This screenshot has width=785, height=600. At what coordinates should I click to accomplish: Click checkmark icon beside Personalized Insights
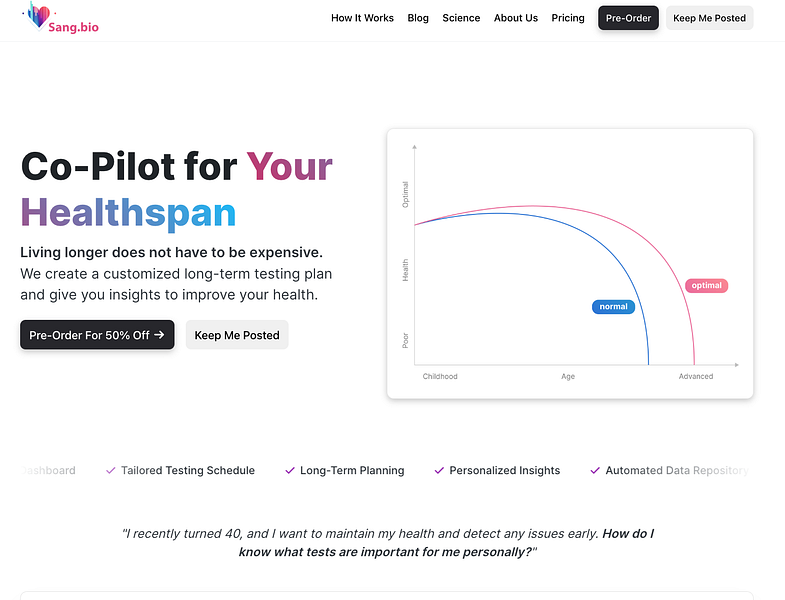click(x=439, y=471)
